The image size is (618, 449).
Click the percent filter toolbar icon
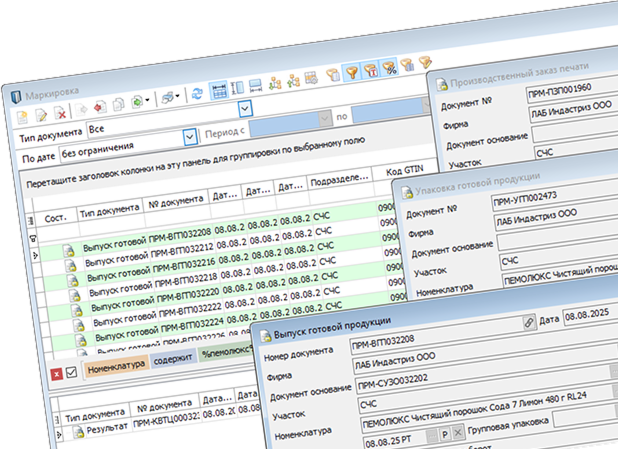[390, 68]
